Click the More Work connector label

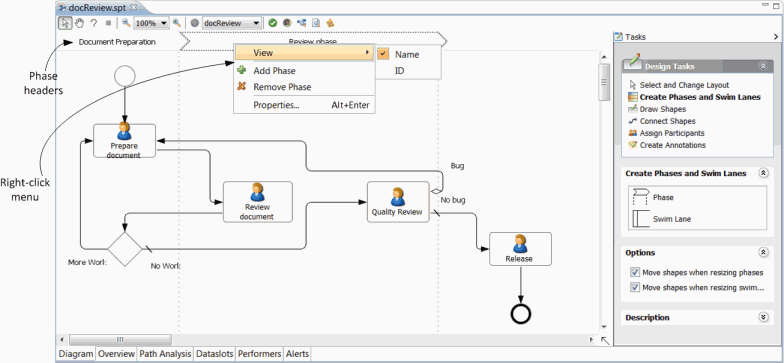click(87, 262)
